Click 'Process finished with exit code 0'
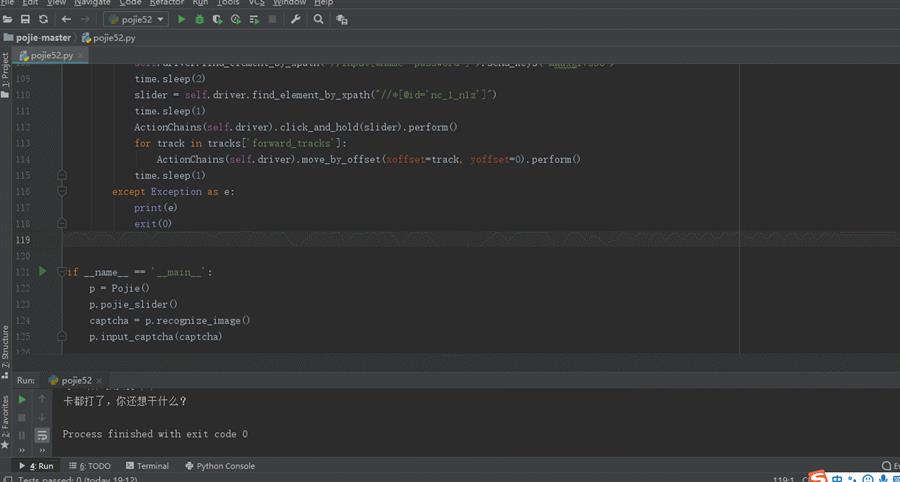Screen dimensions: 900x482 tap(155, 434)
